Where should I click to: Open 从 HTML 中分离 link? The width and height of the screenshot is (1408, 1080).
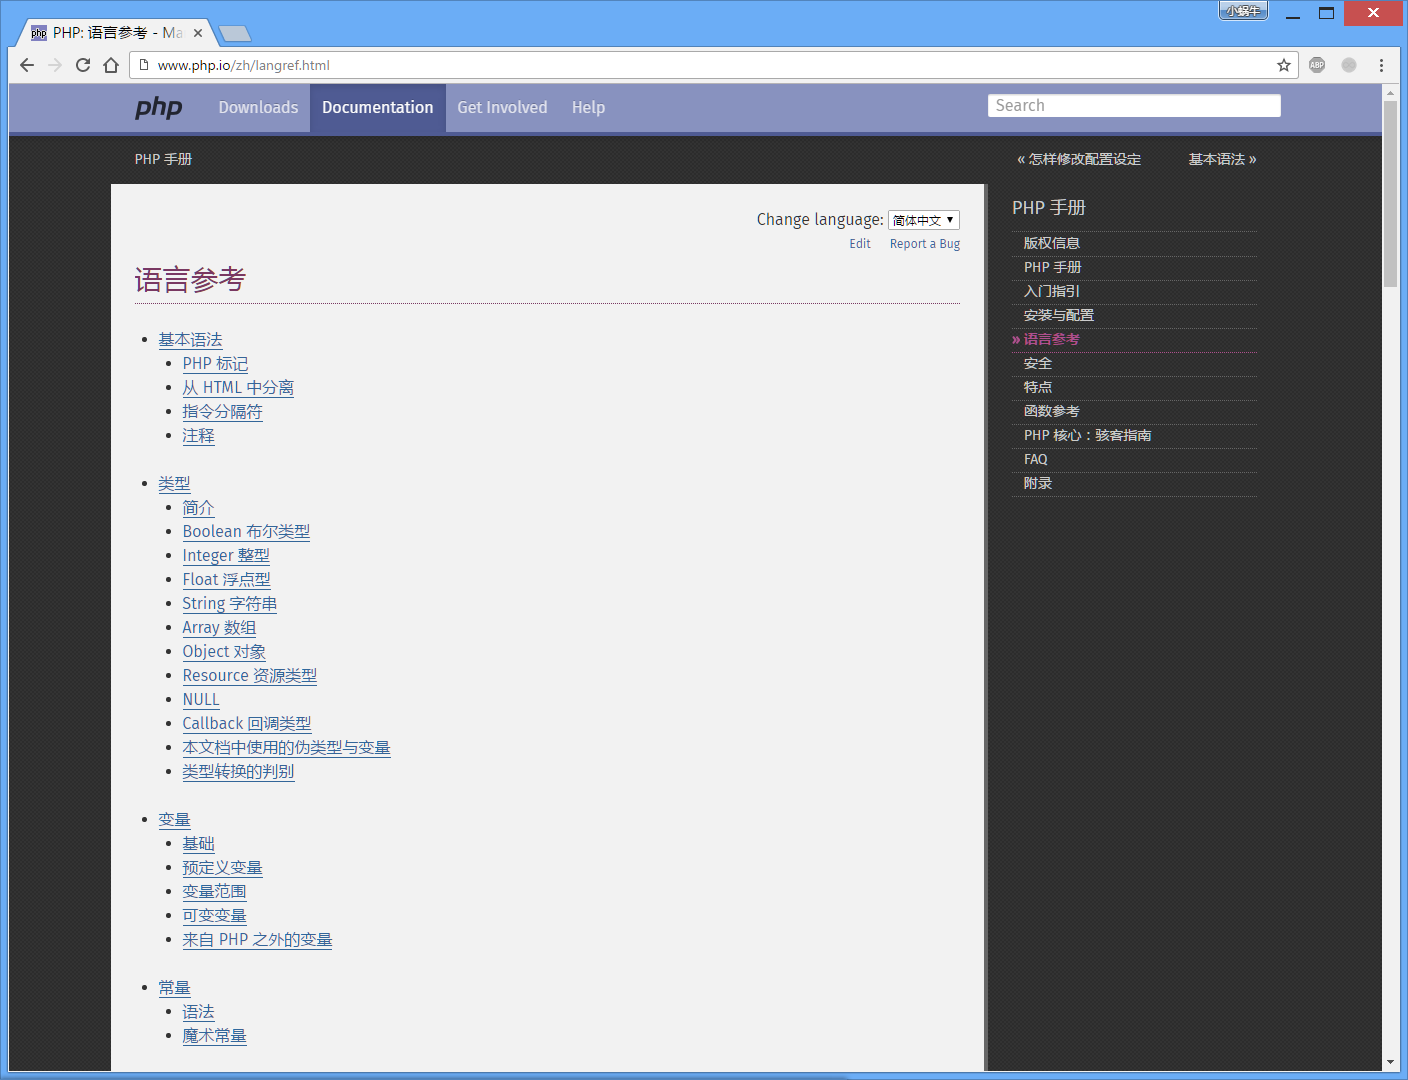click(238, 388)
